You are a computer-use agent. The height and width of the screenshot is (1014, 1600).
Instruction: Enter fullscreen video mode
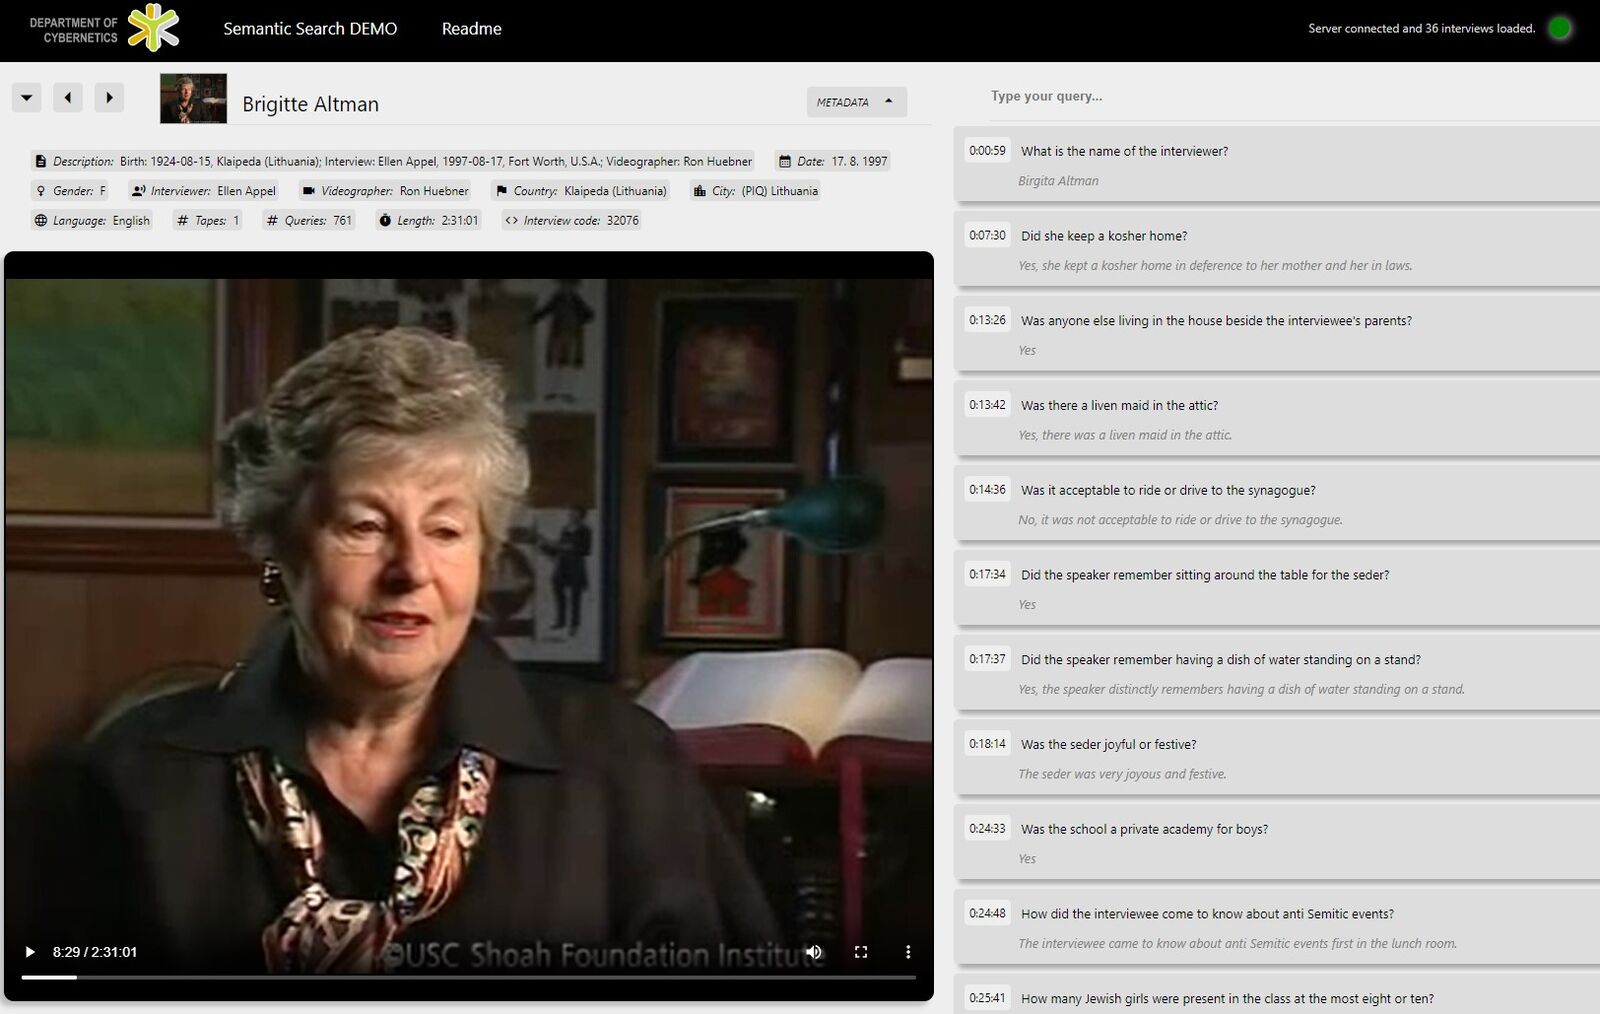pos(861,952)
